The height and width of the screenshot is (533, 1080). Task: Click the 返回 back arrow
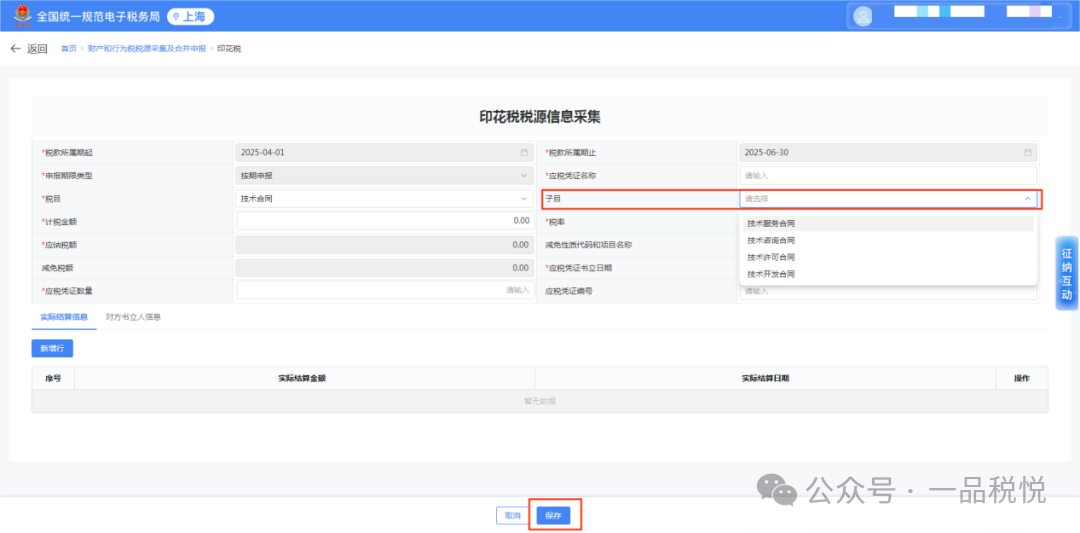(28, 48)
